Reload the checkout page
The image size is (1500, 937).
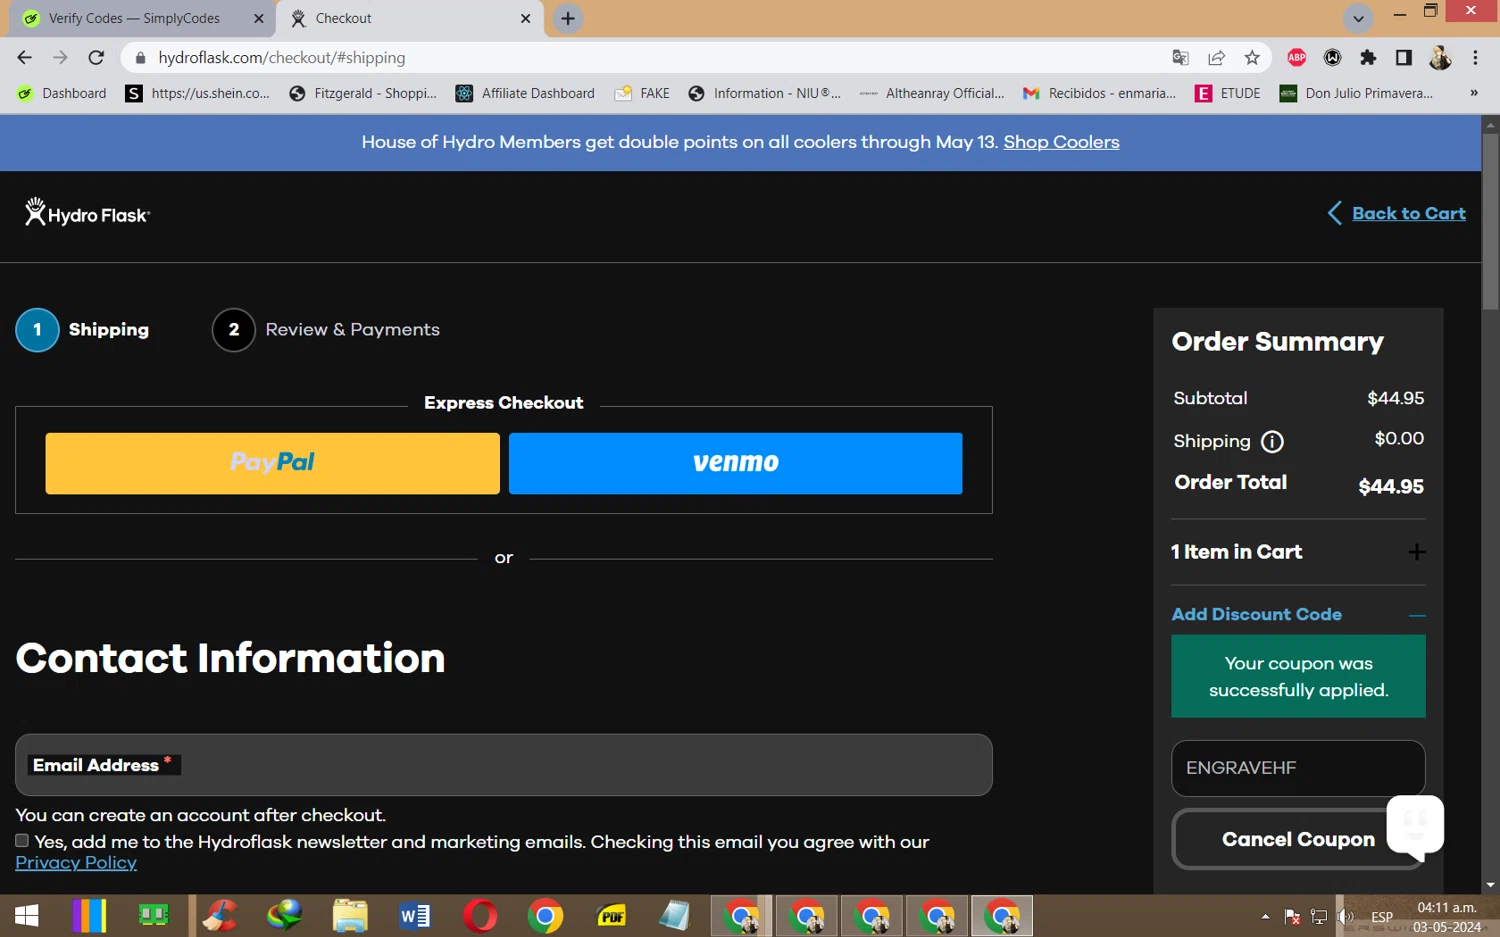point(96,58)
